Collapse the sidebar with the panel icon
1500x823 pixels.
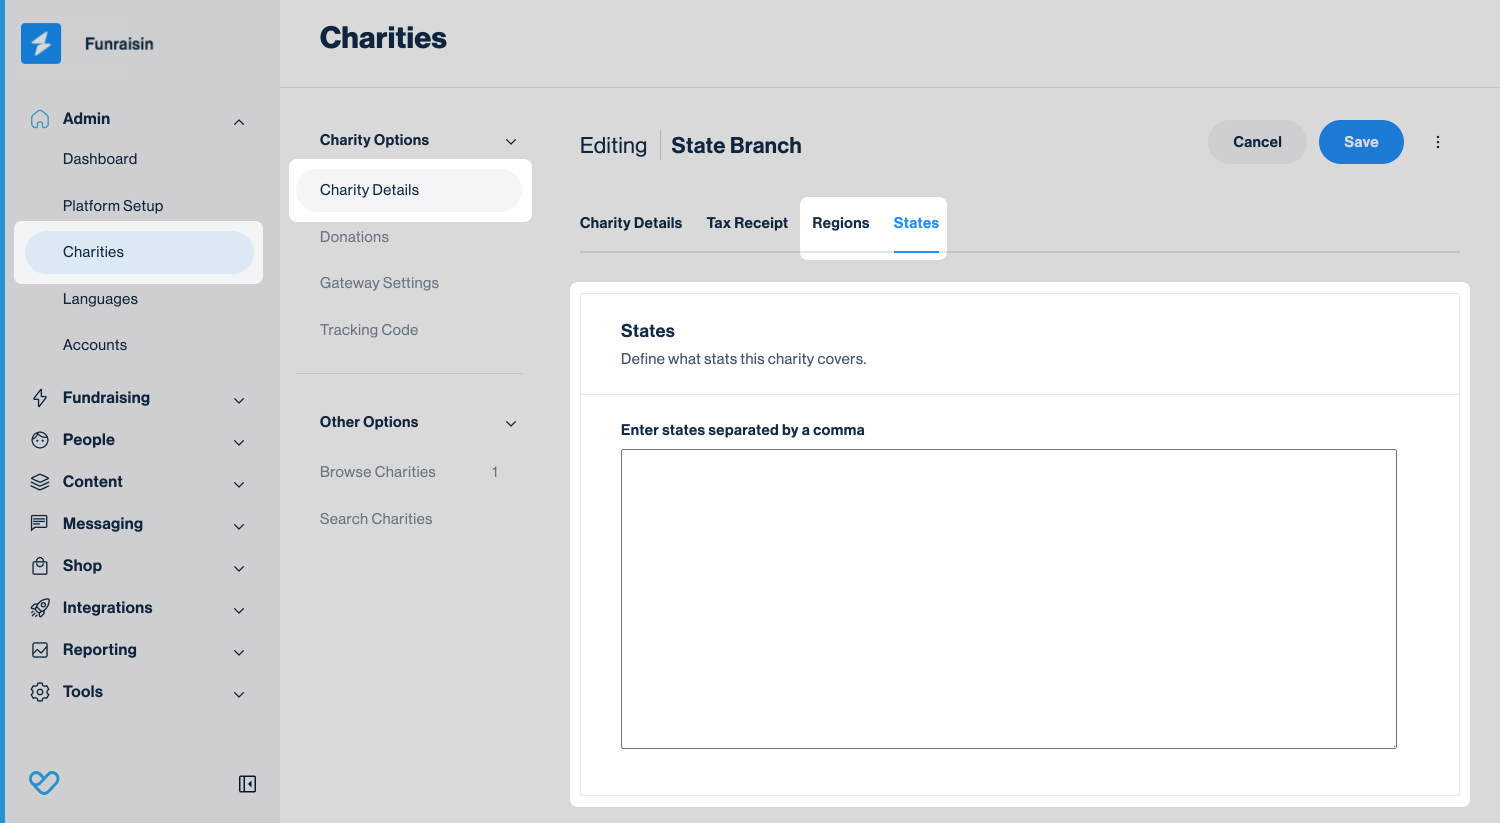pos(247,784)
